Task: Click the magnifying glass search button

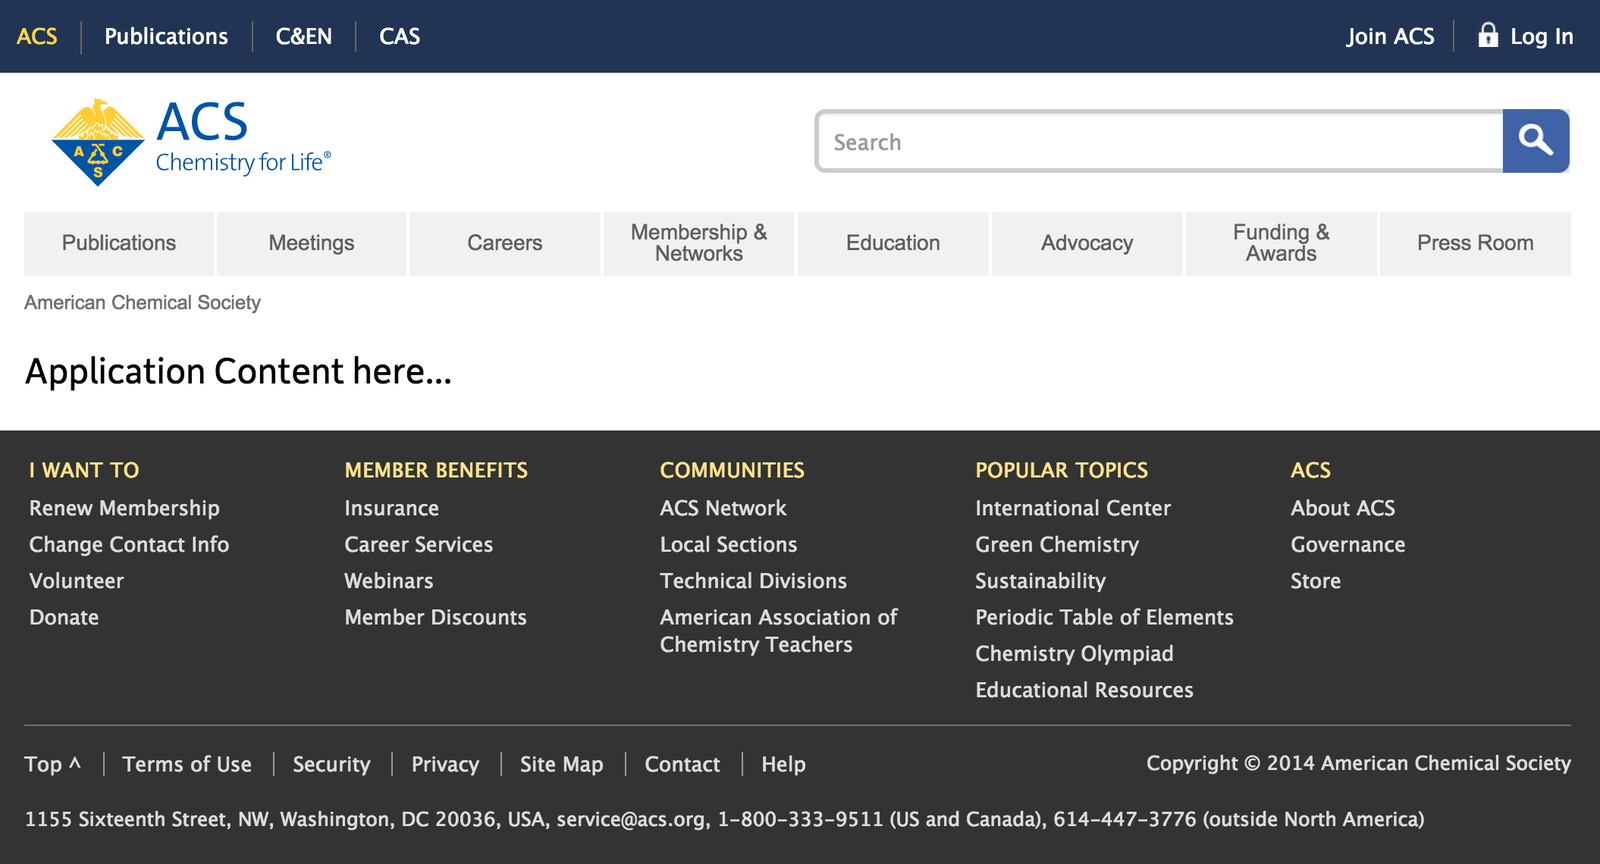Action: [1536, 141]
